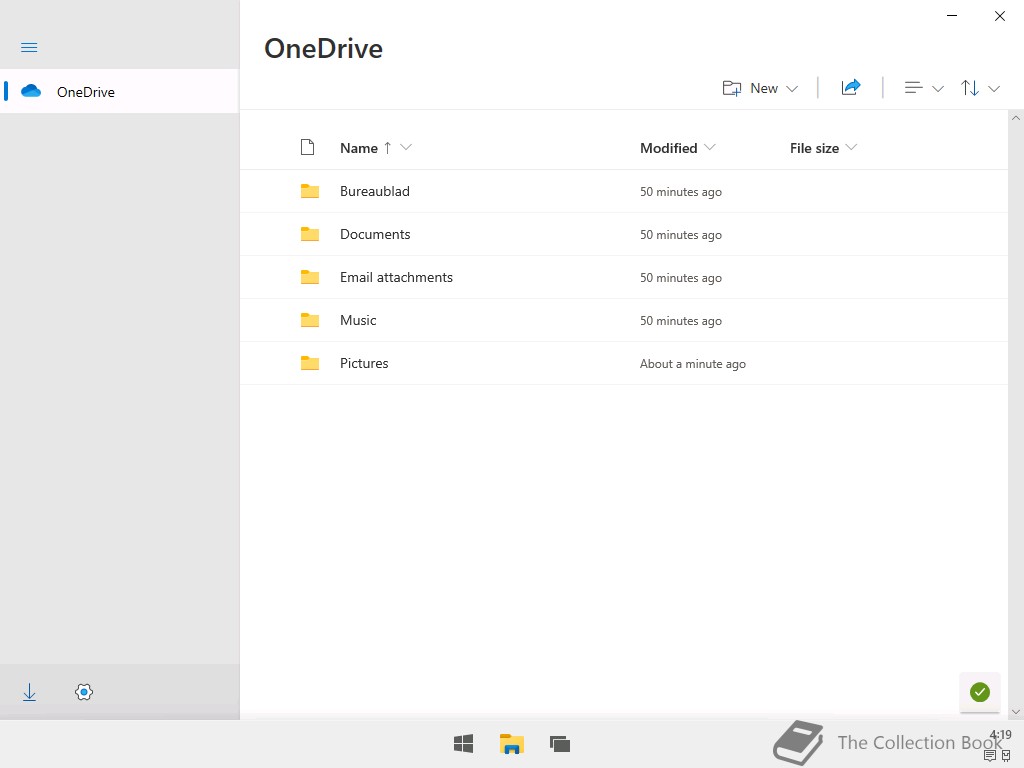Image resolution: width=1024 pixels, height=768 pixels.
Task: Click '50 minutes ago' in the Music row
Action: point(680,321)
